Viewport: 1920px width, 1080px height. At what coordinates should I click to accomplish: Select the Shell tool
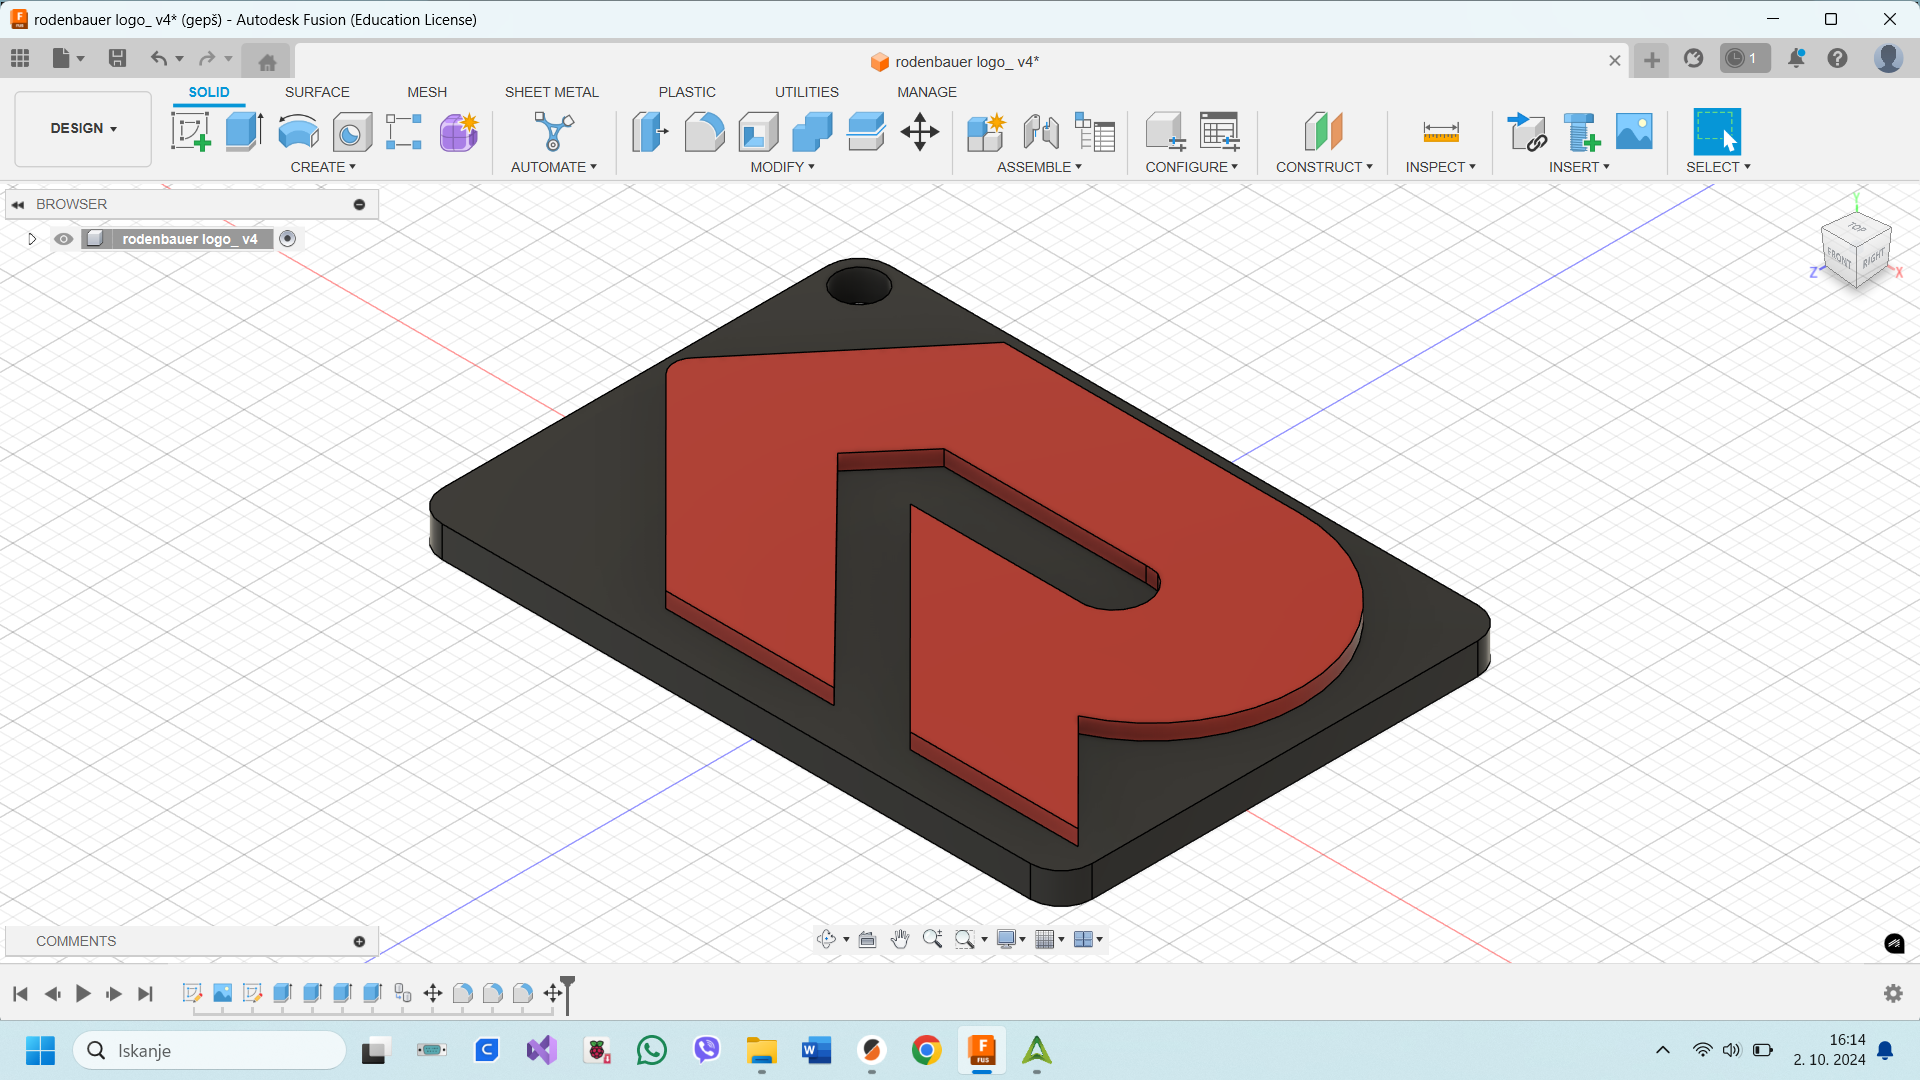coord(759,132)
